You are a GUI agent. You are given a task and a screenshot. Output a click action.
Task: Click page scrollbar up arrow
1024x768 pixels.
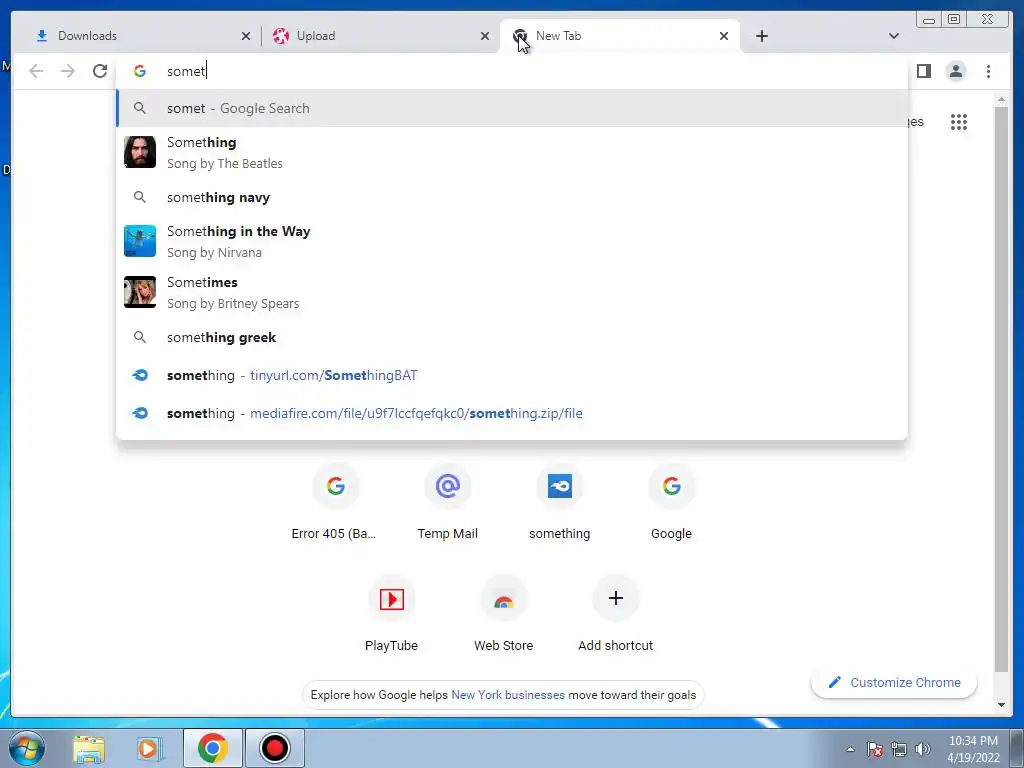1001,100
